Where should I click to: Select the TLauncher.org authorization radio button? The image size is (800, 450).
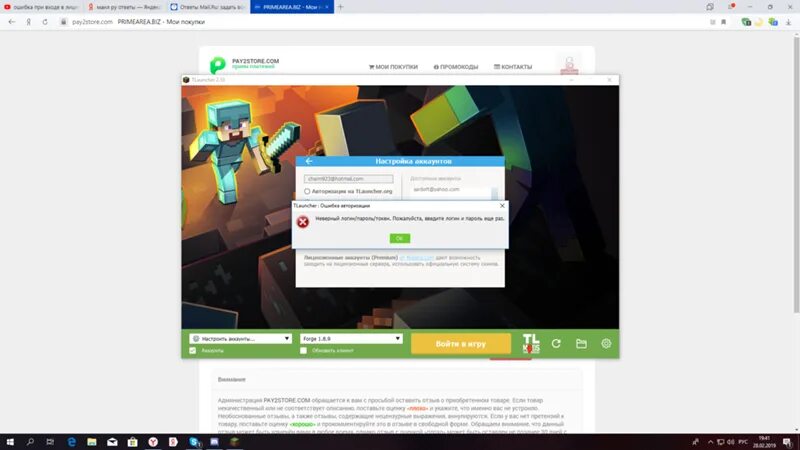pyautogui.click(x=307, y=191)
